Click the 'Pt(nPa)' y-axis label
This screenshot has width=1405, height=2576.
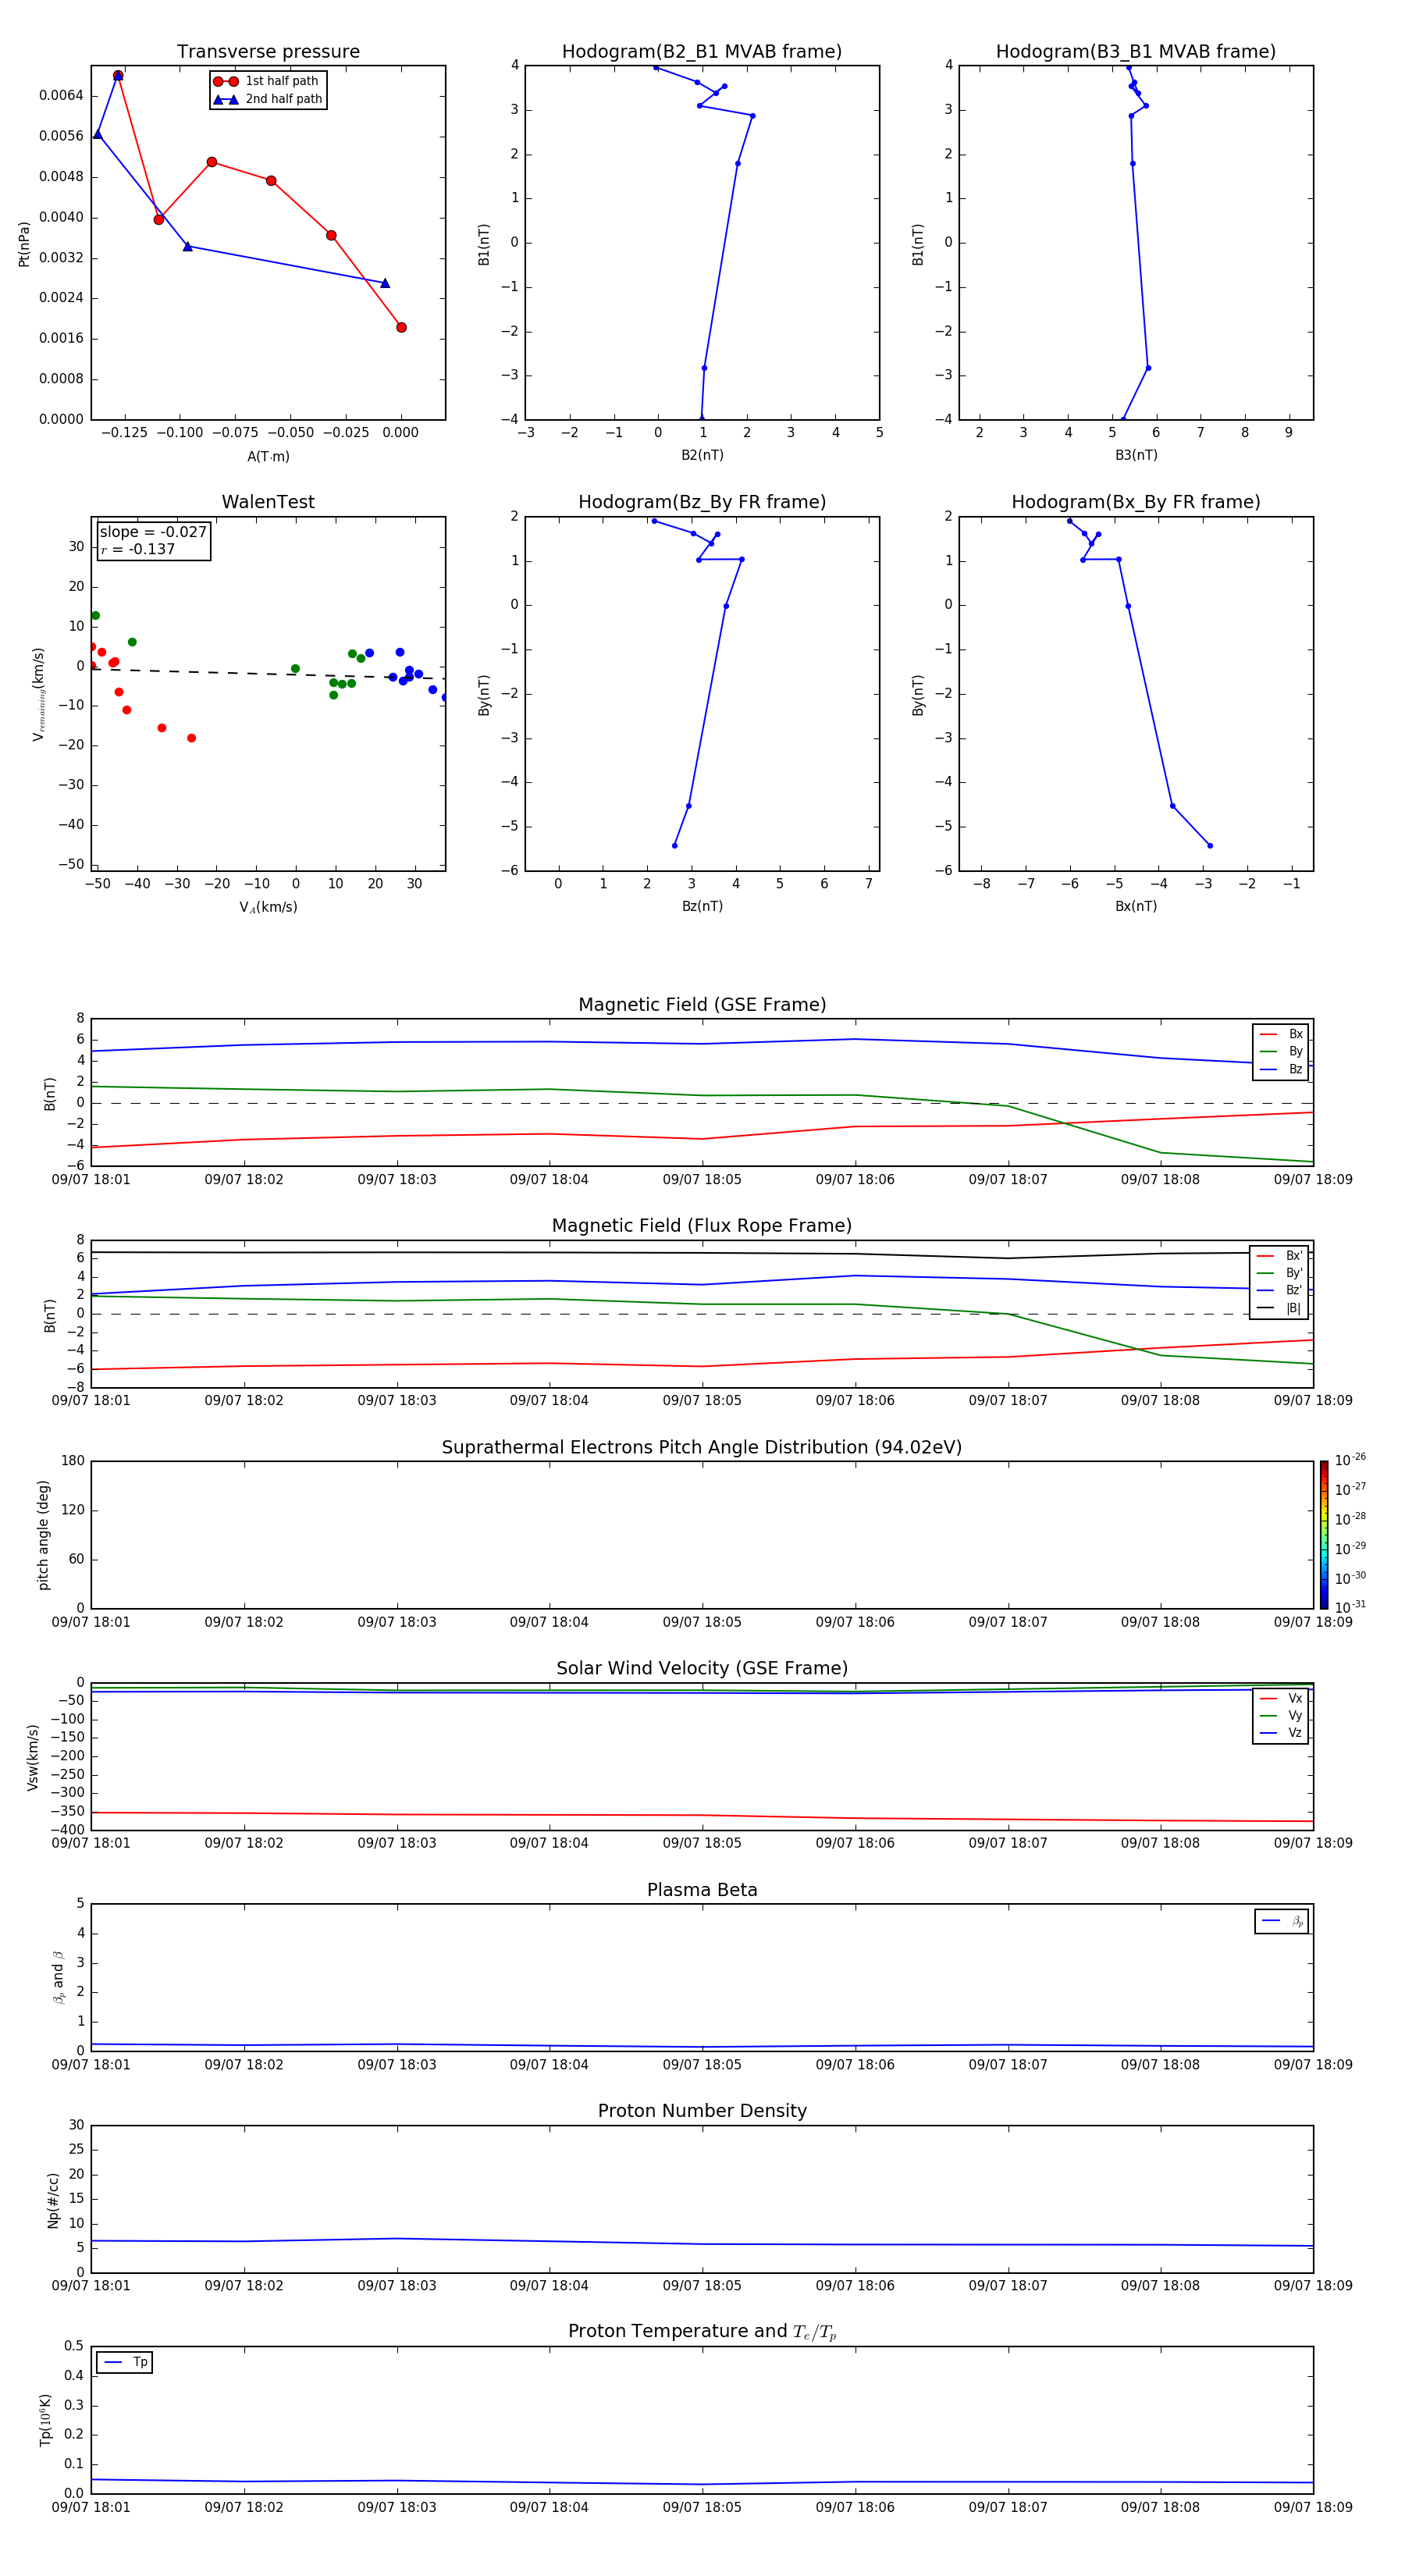pos(24,244)
